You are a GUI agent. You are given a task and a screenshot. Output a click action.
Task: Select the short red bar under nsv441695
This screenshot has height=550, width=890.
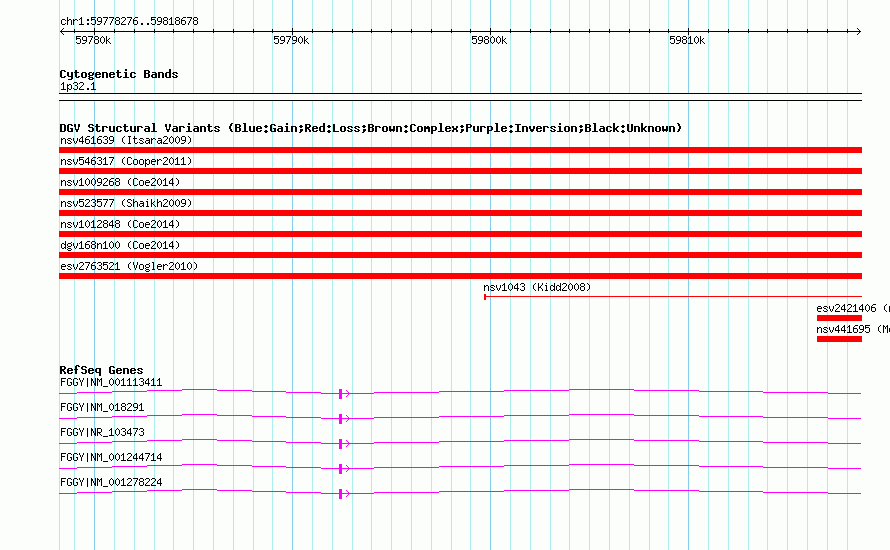pyautogui.click(x=839, y=339)
